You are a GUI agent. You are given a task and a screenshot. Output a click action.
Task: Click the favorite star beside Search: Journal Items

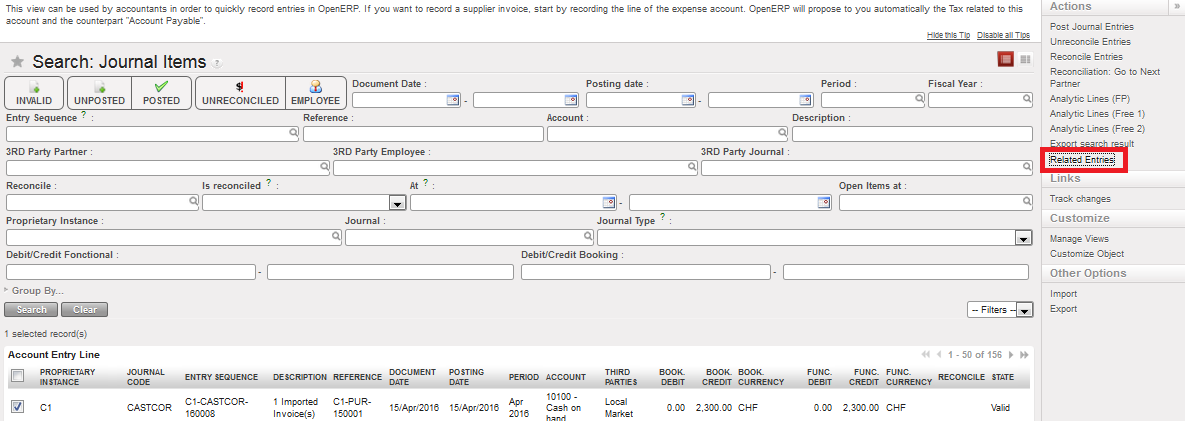coord(17,62)
